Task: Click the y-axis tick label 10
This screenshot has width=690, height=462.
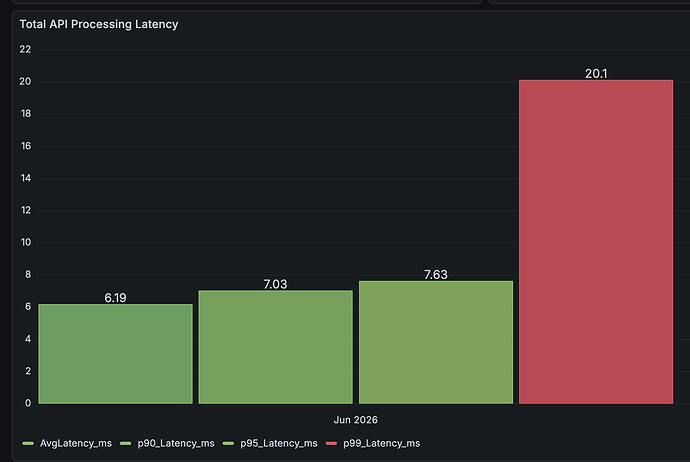Action: (x=26, y=242)
